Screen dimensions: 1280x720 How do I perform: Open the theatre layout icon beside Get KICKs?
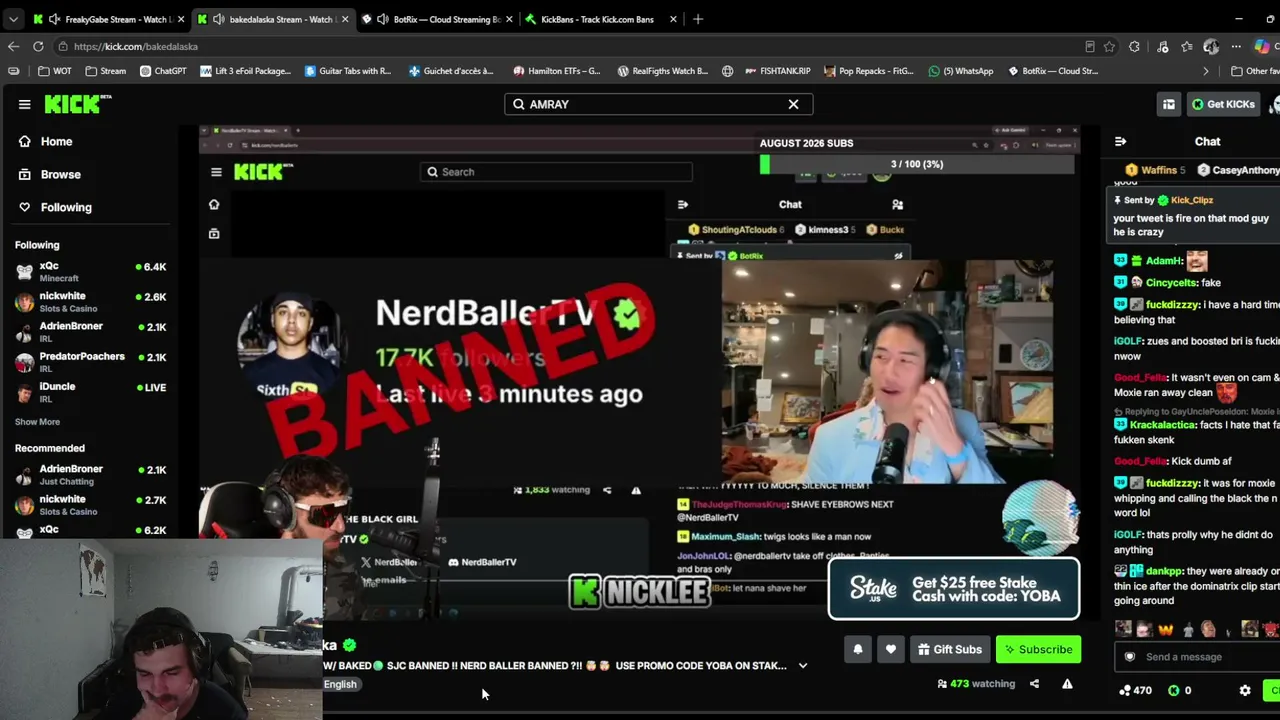tap(1168, 104)
